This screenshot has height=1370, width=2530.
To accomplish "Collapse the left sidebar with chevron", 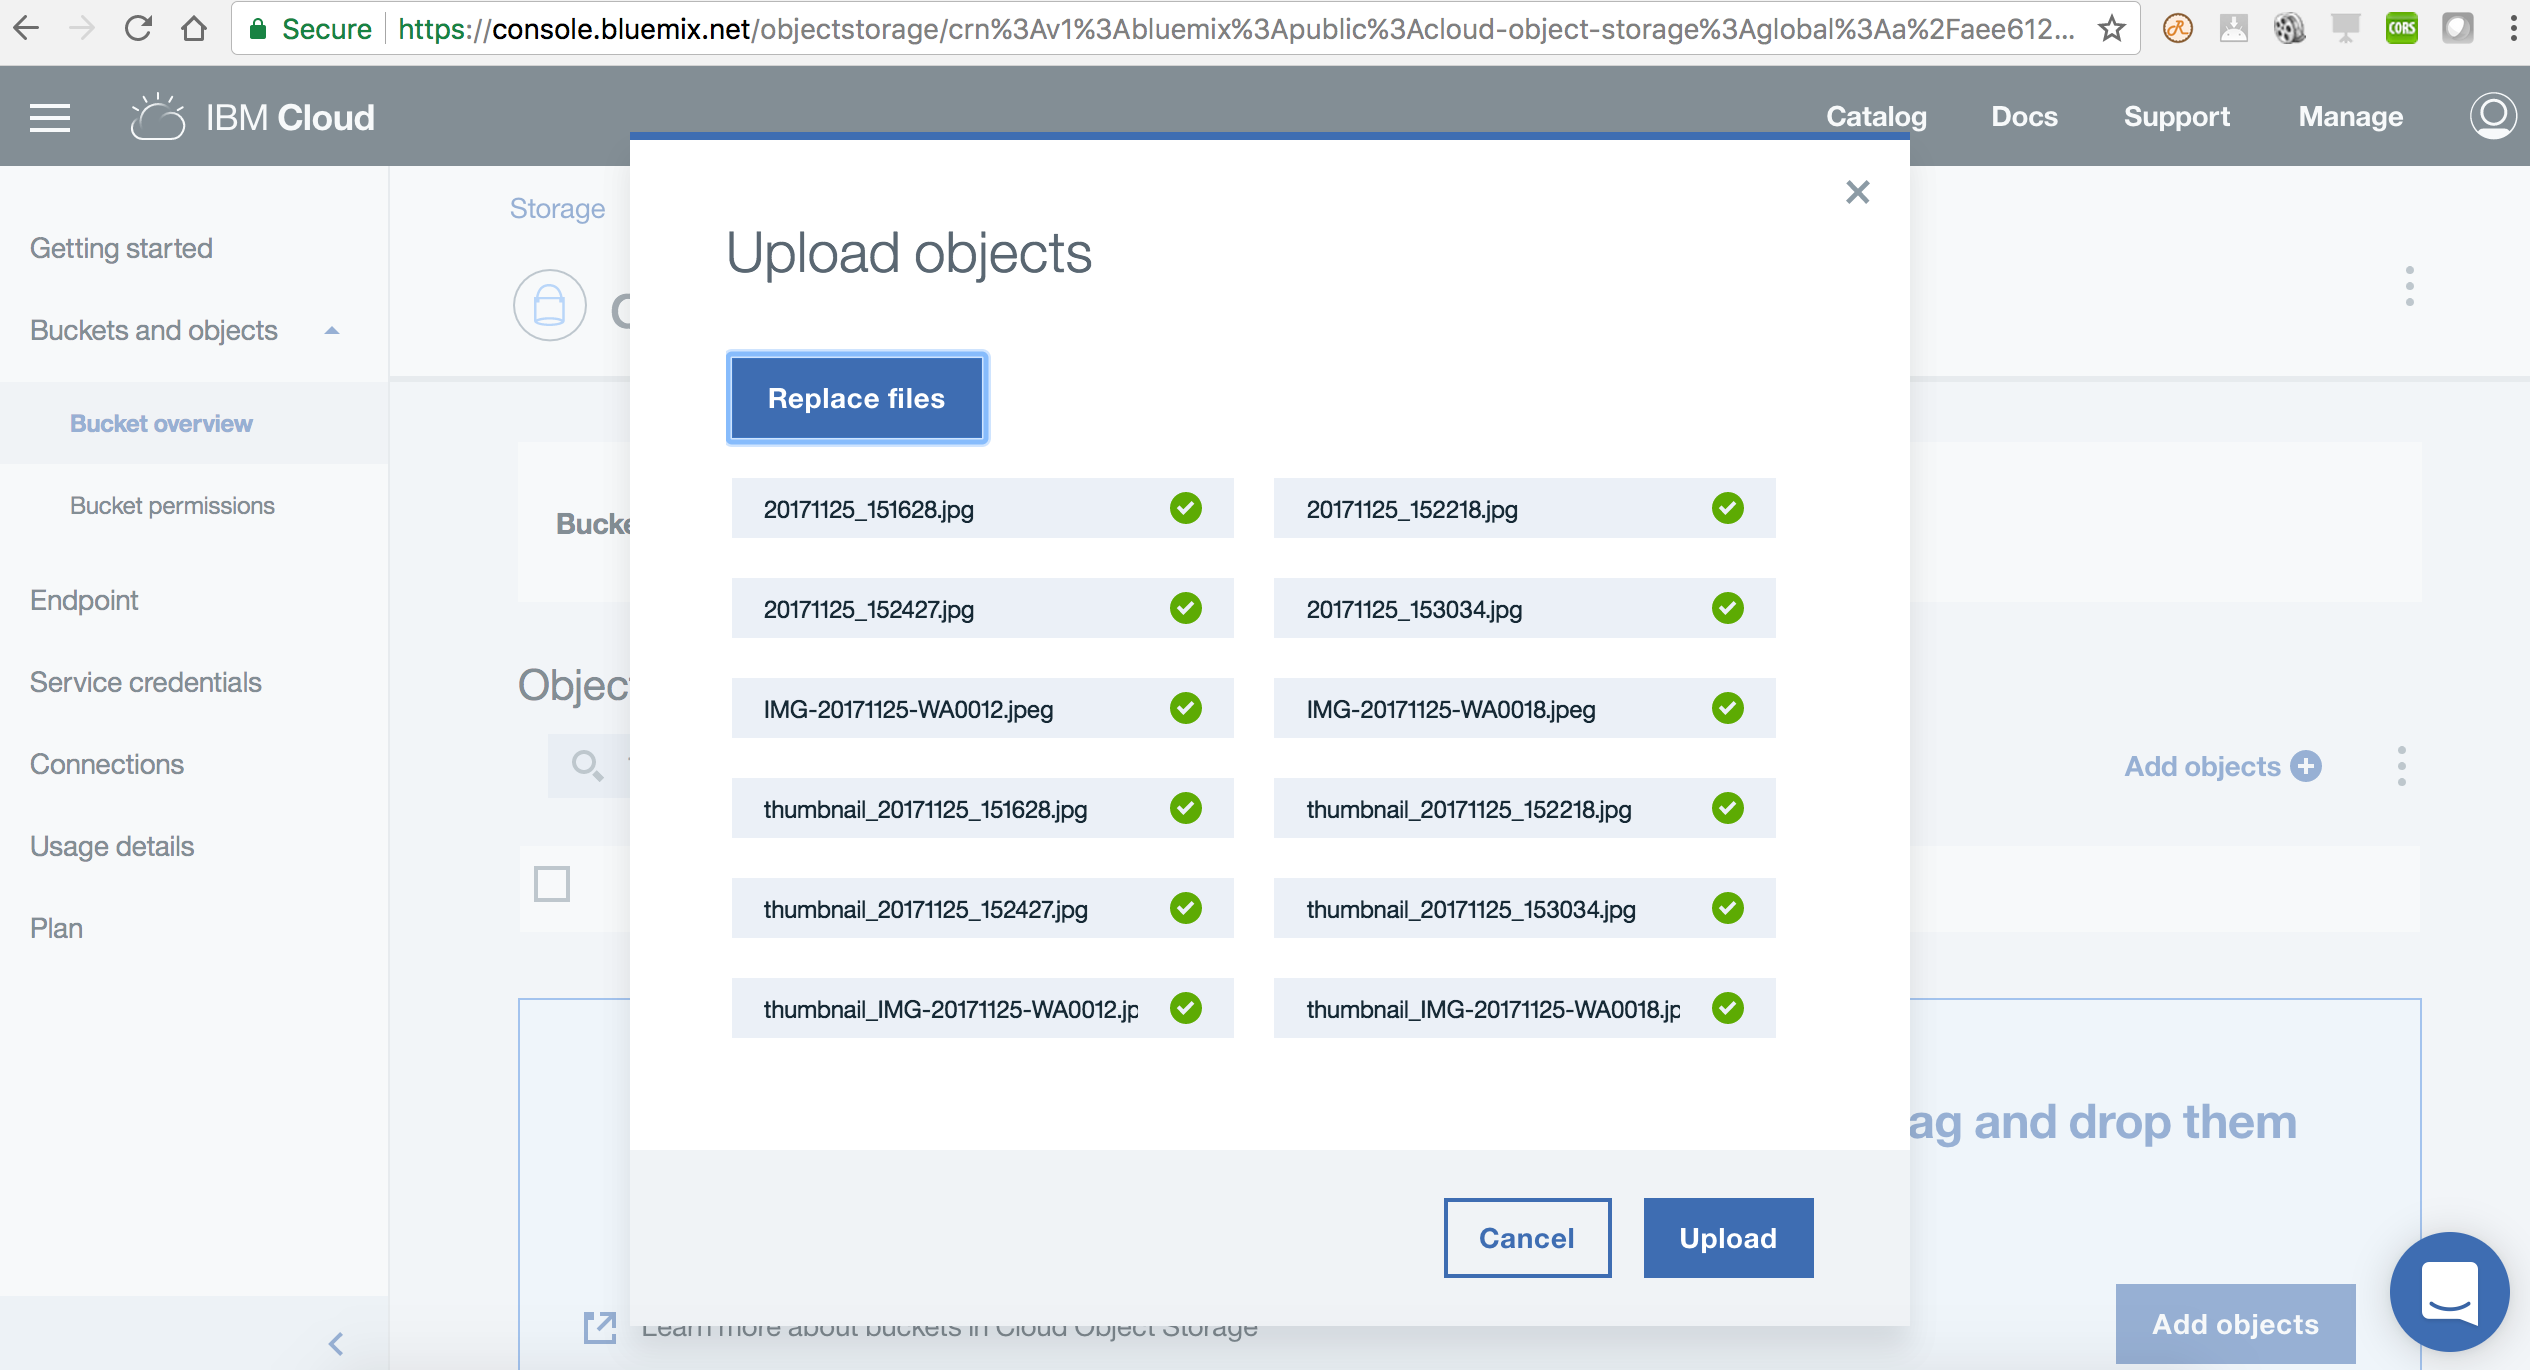I will 336,1343.
